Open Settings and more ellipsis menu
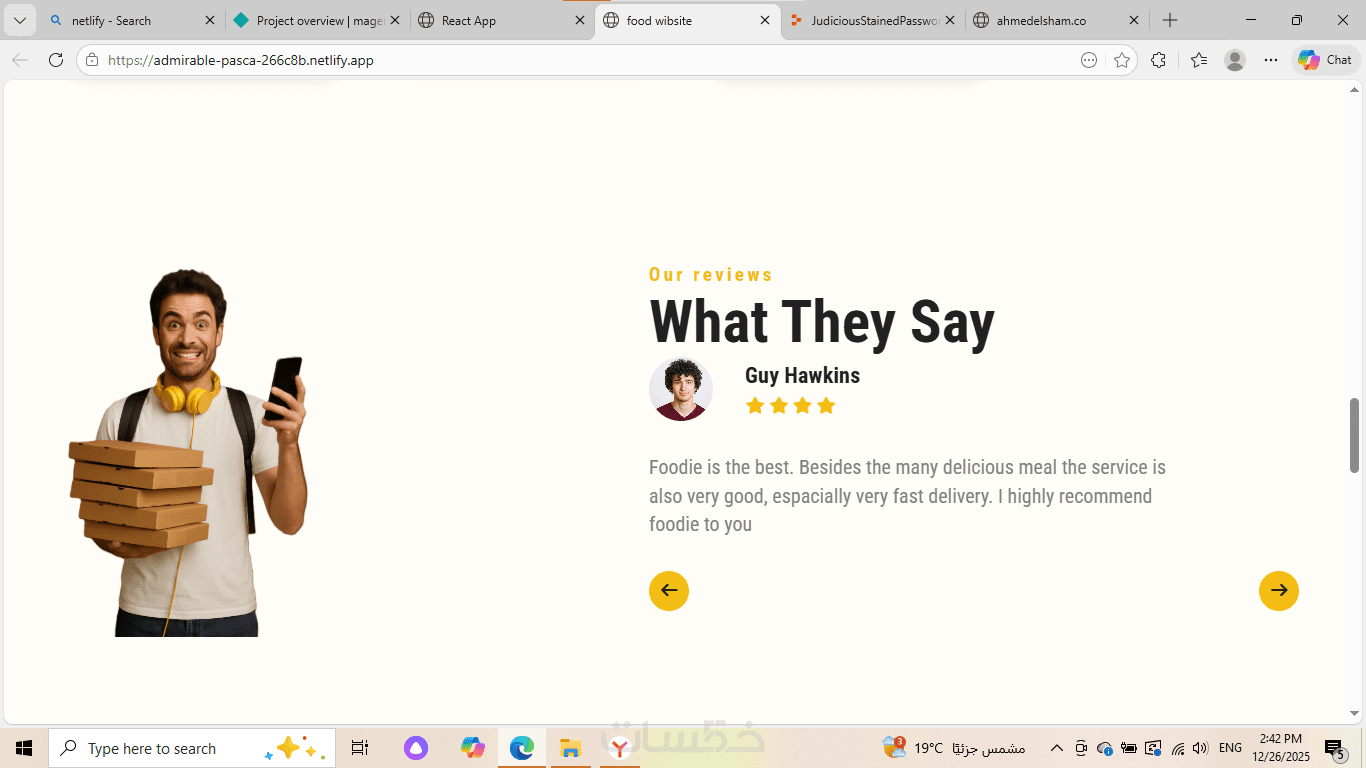The width and height of the screenshot is (1366, 768). click(1271, 60)
